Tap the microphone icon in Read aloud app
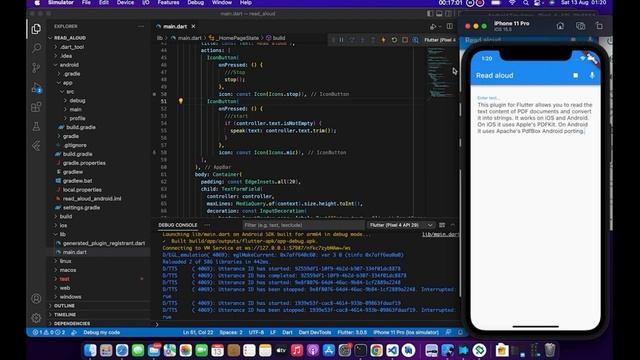Viewport: 640px width, 360px height. pos(592,76)
